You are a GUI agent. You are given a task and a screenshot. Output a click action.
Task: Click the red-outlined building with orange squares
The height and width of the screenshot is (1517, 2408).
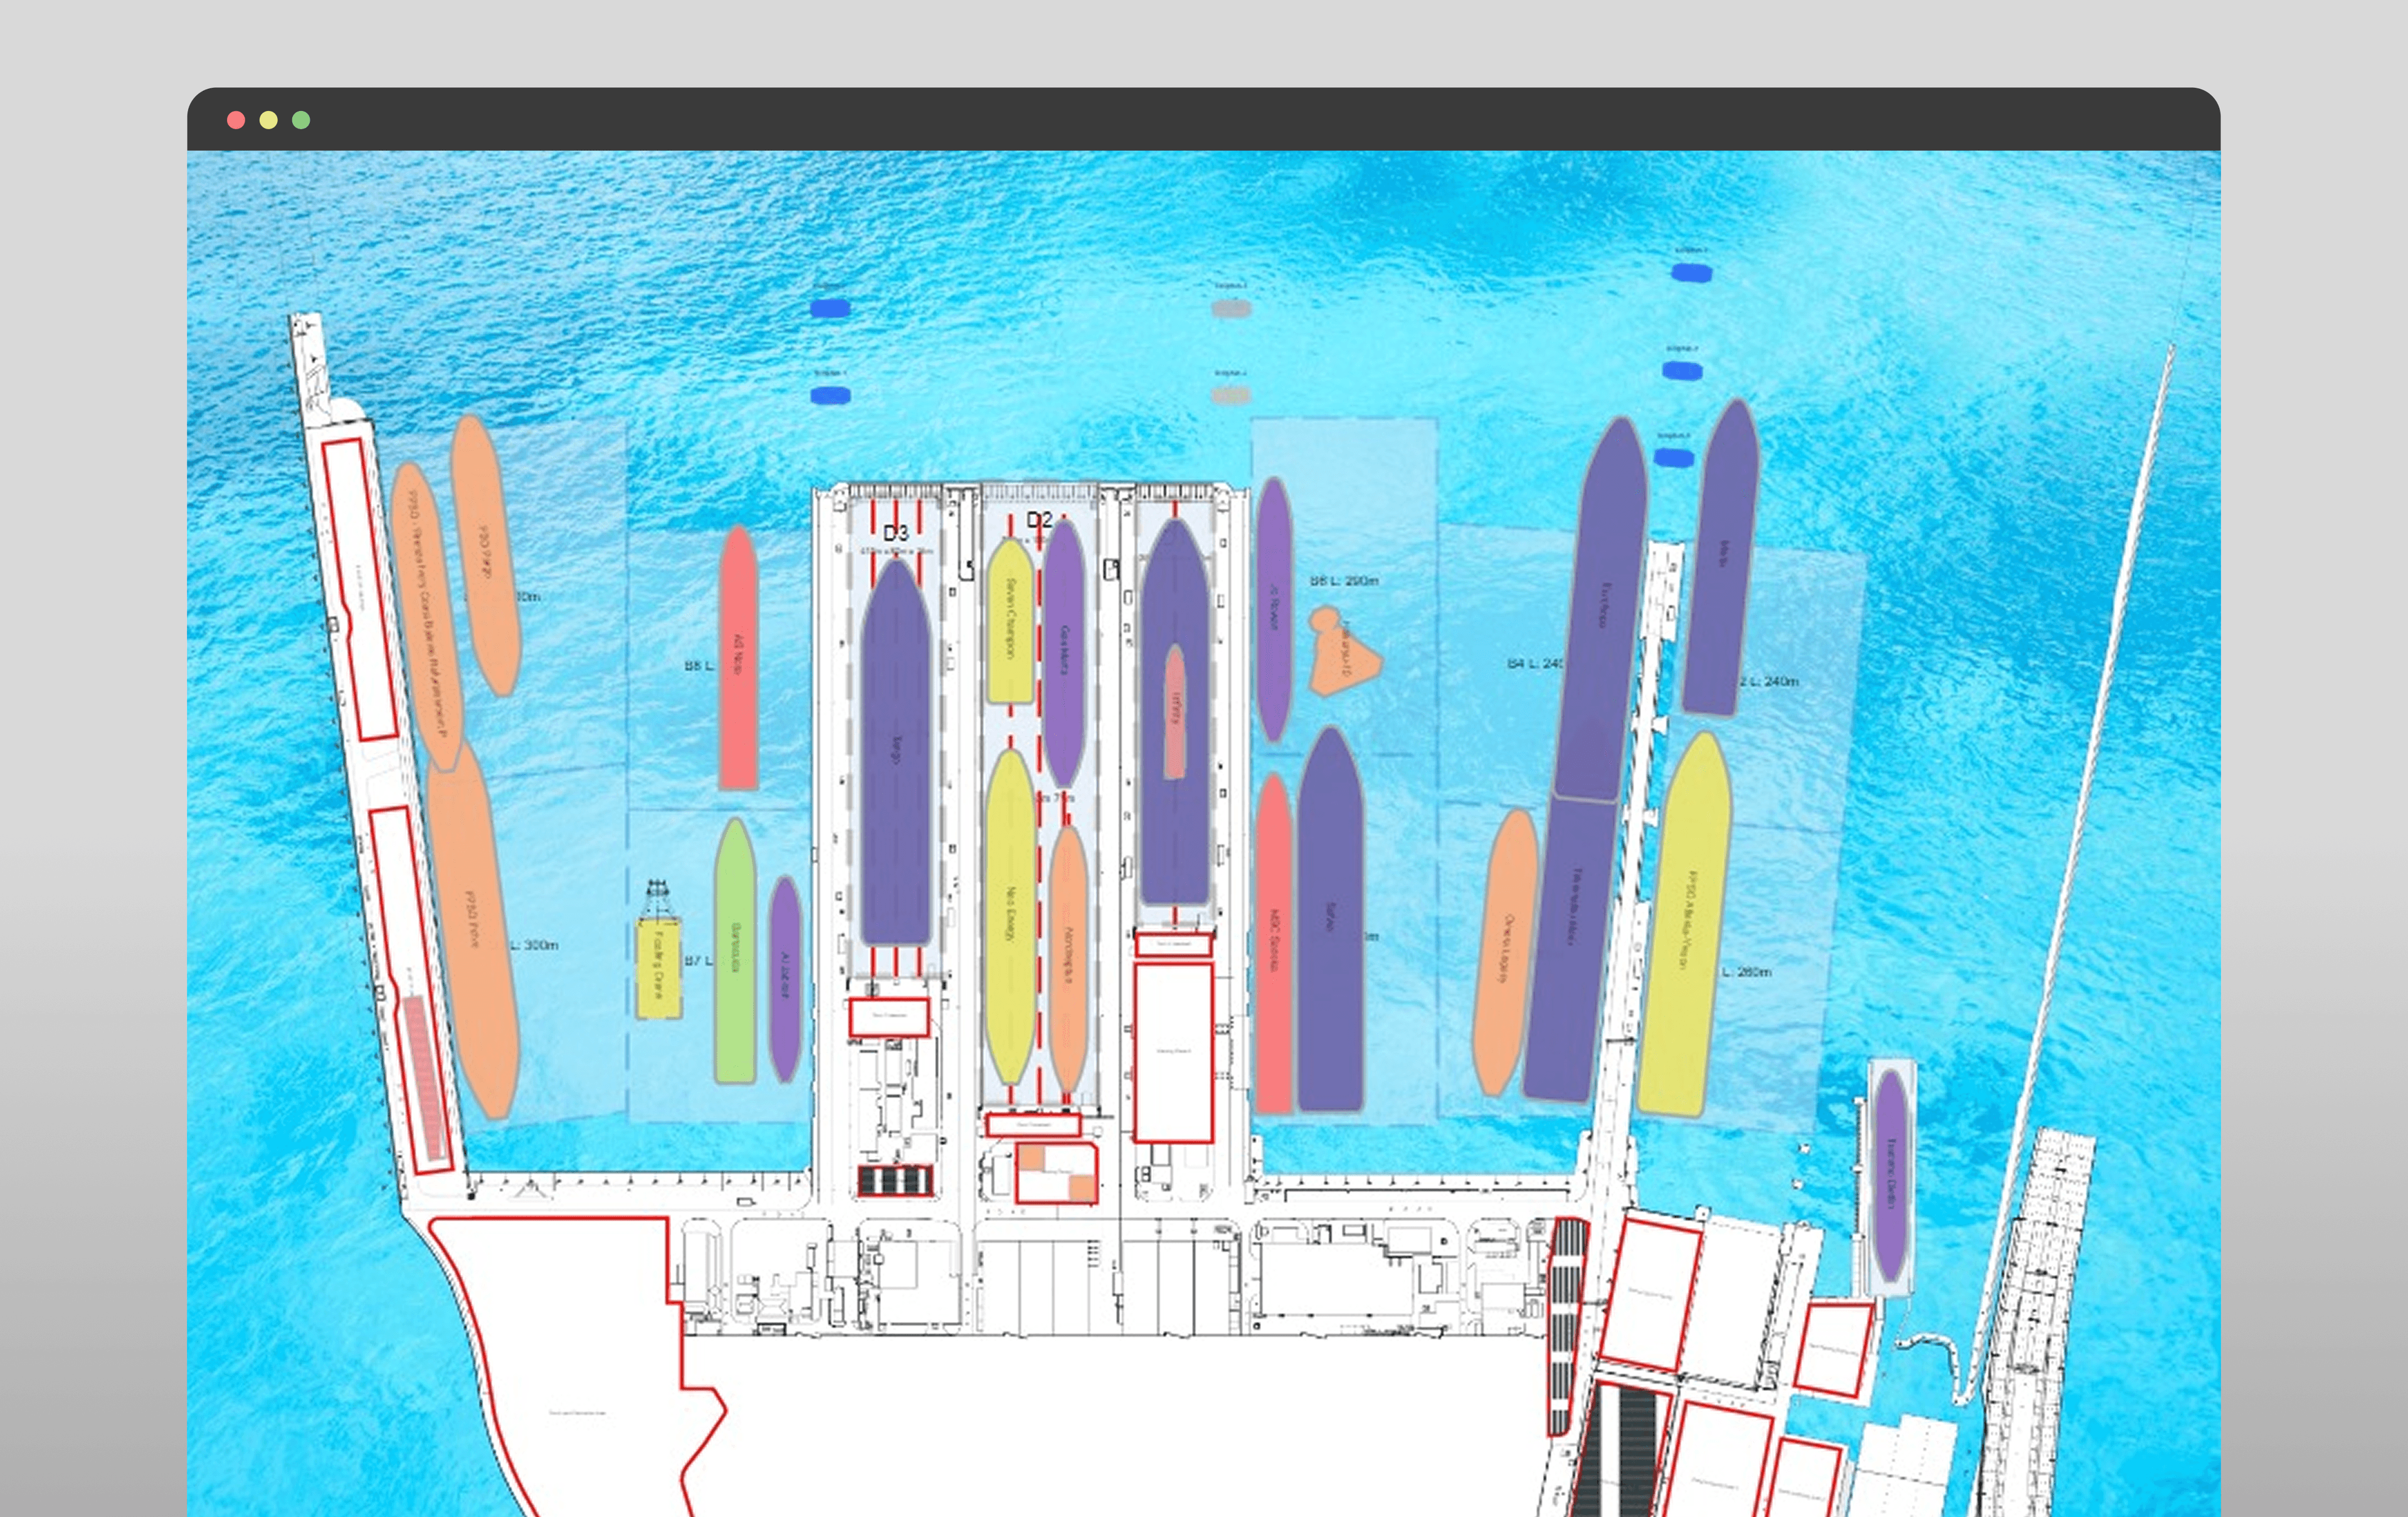pos(1056,1173)
